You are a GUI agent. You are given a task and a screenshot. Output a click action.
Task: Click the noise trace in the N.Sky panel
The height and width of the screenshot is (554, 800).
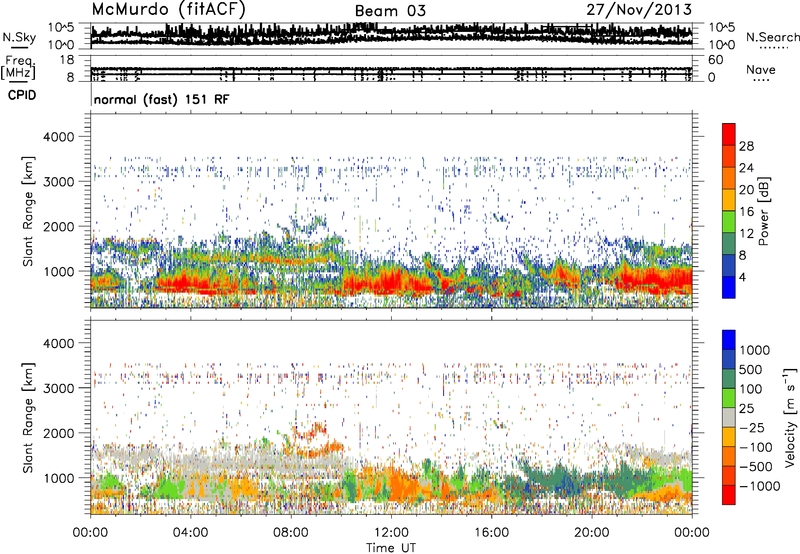coord(391,35)
